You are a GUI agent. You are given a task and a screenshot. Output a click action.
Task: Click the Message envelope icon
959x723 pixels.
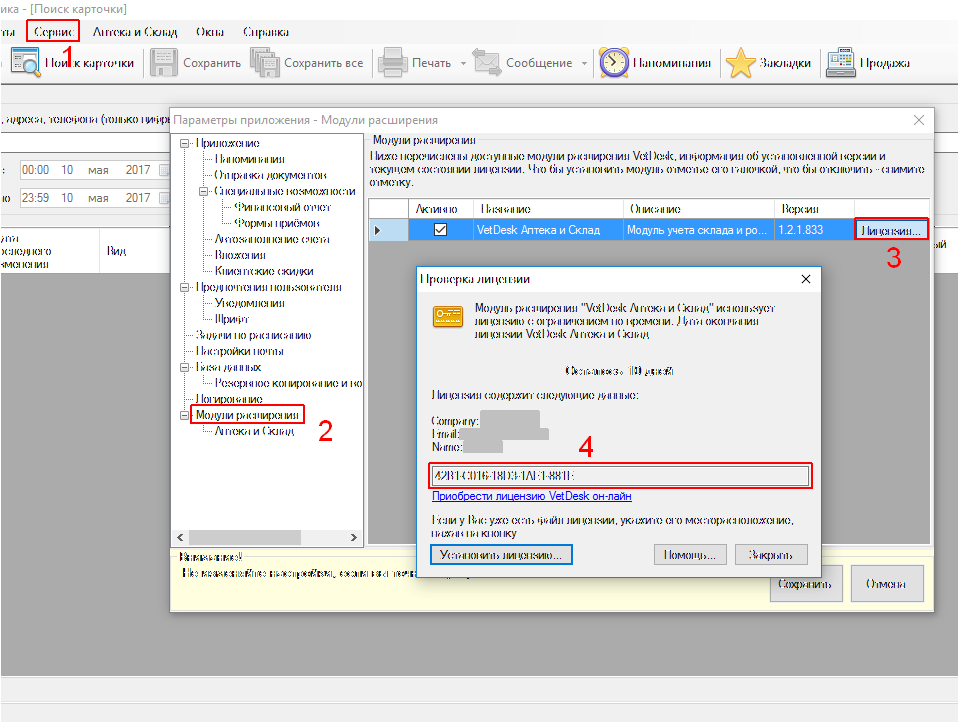click(x=487, y=62)
